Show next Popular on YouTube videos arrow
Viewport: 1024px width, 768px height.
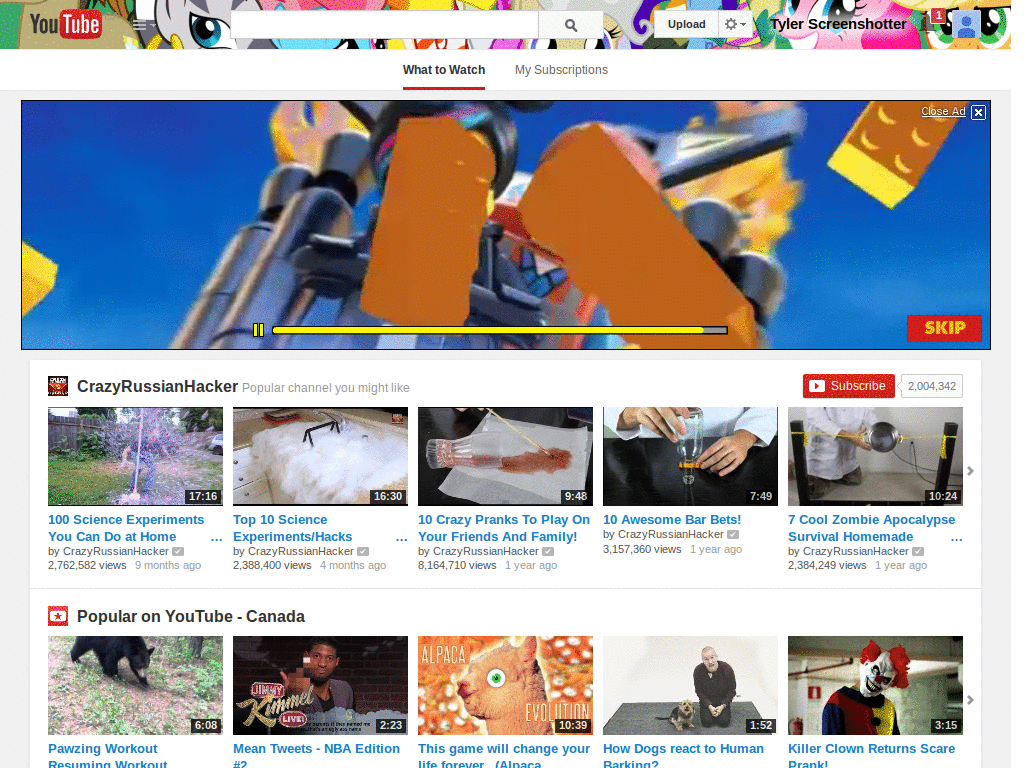click(970, 699)
